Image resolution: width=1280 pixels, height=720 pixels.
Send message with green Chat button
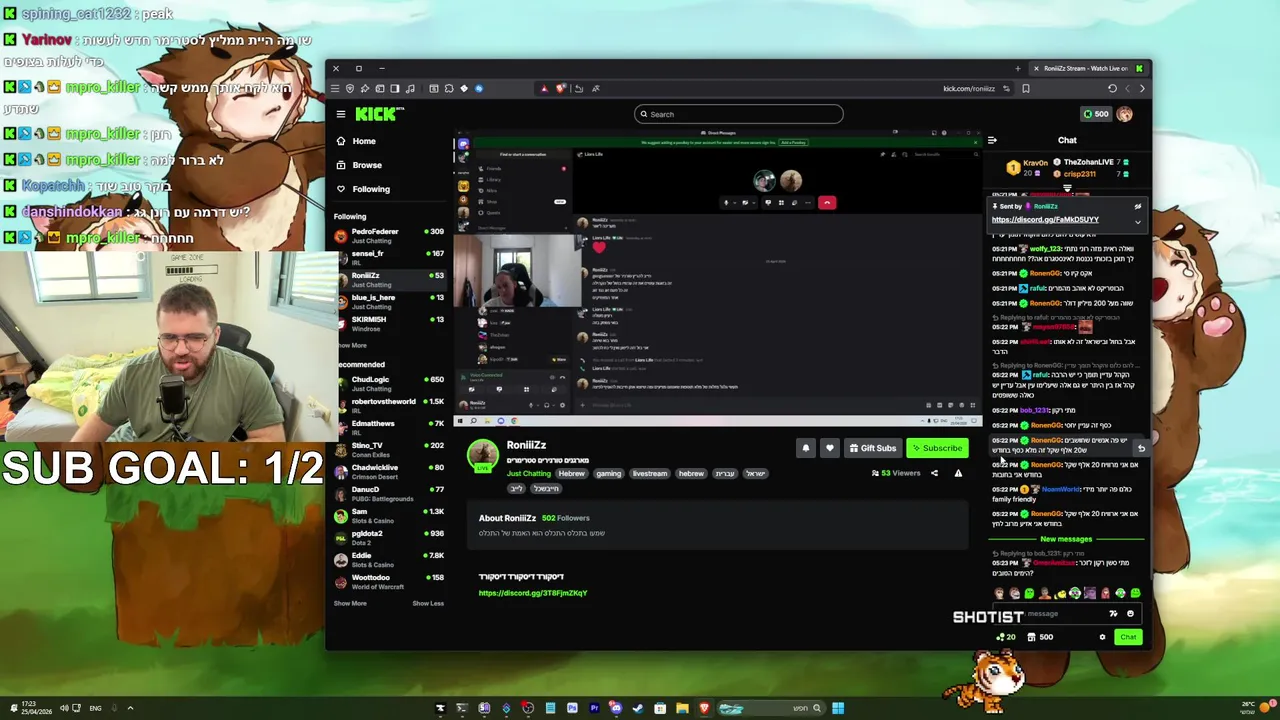(1128, 637)
